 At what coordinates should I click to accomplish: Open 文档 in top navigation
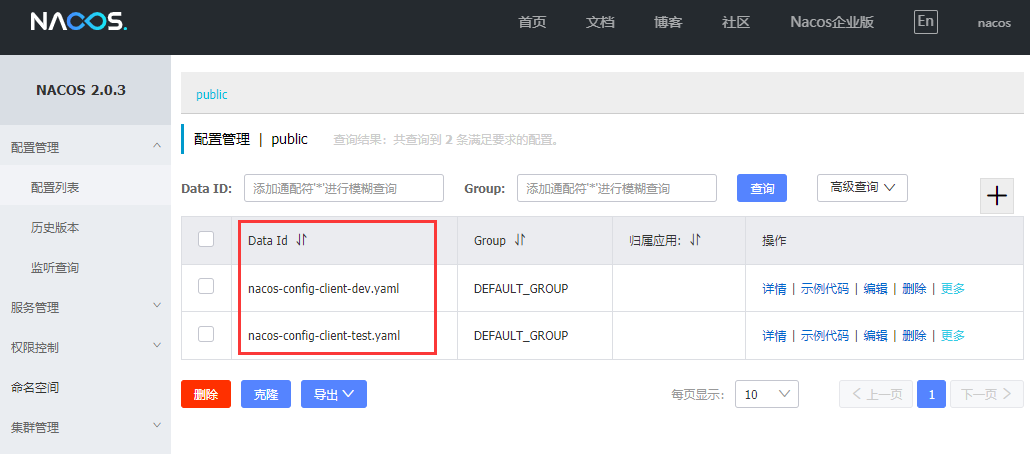[x=600, y=22]
